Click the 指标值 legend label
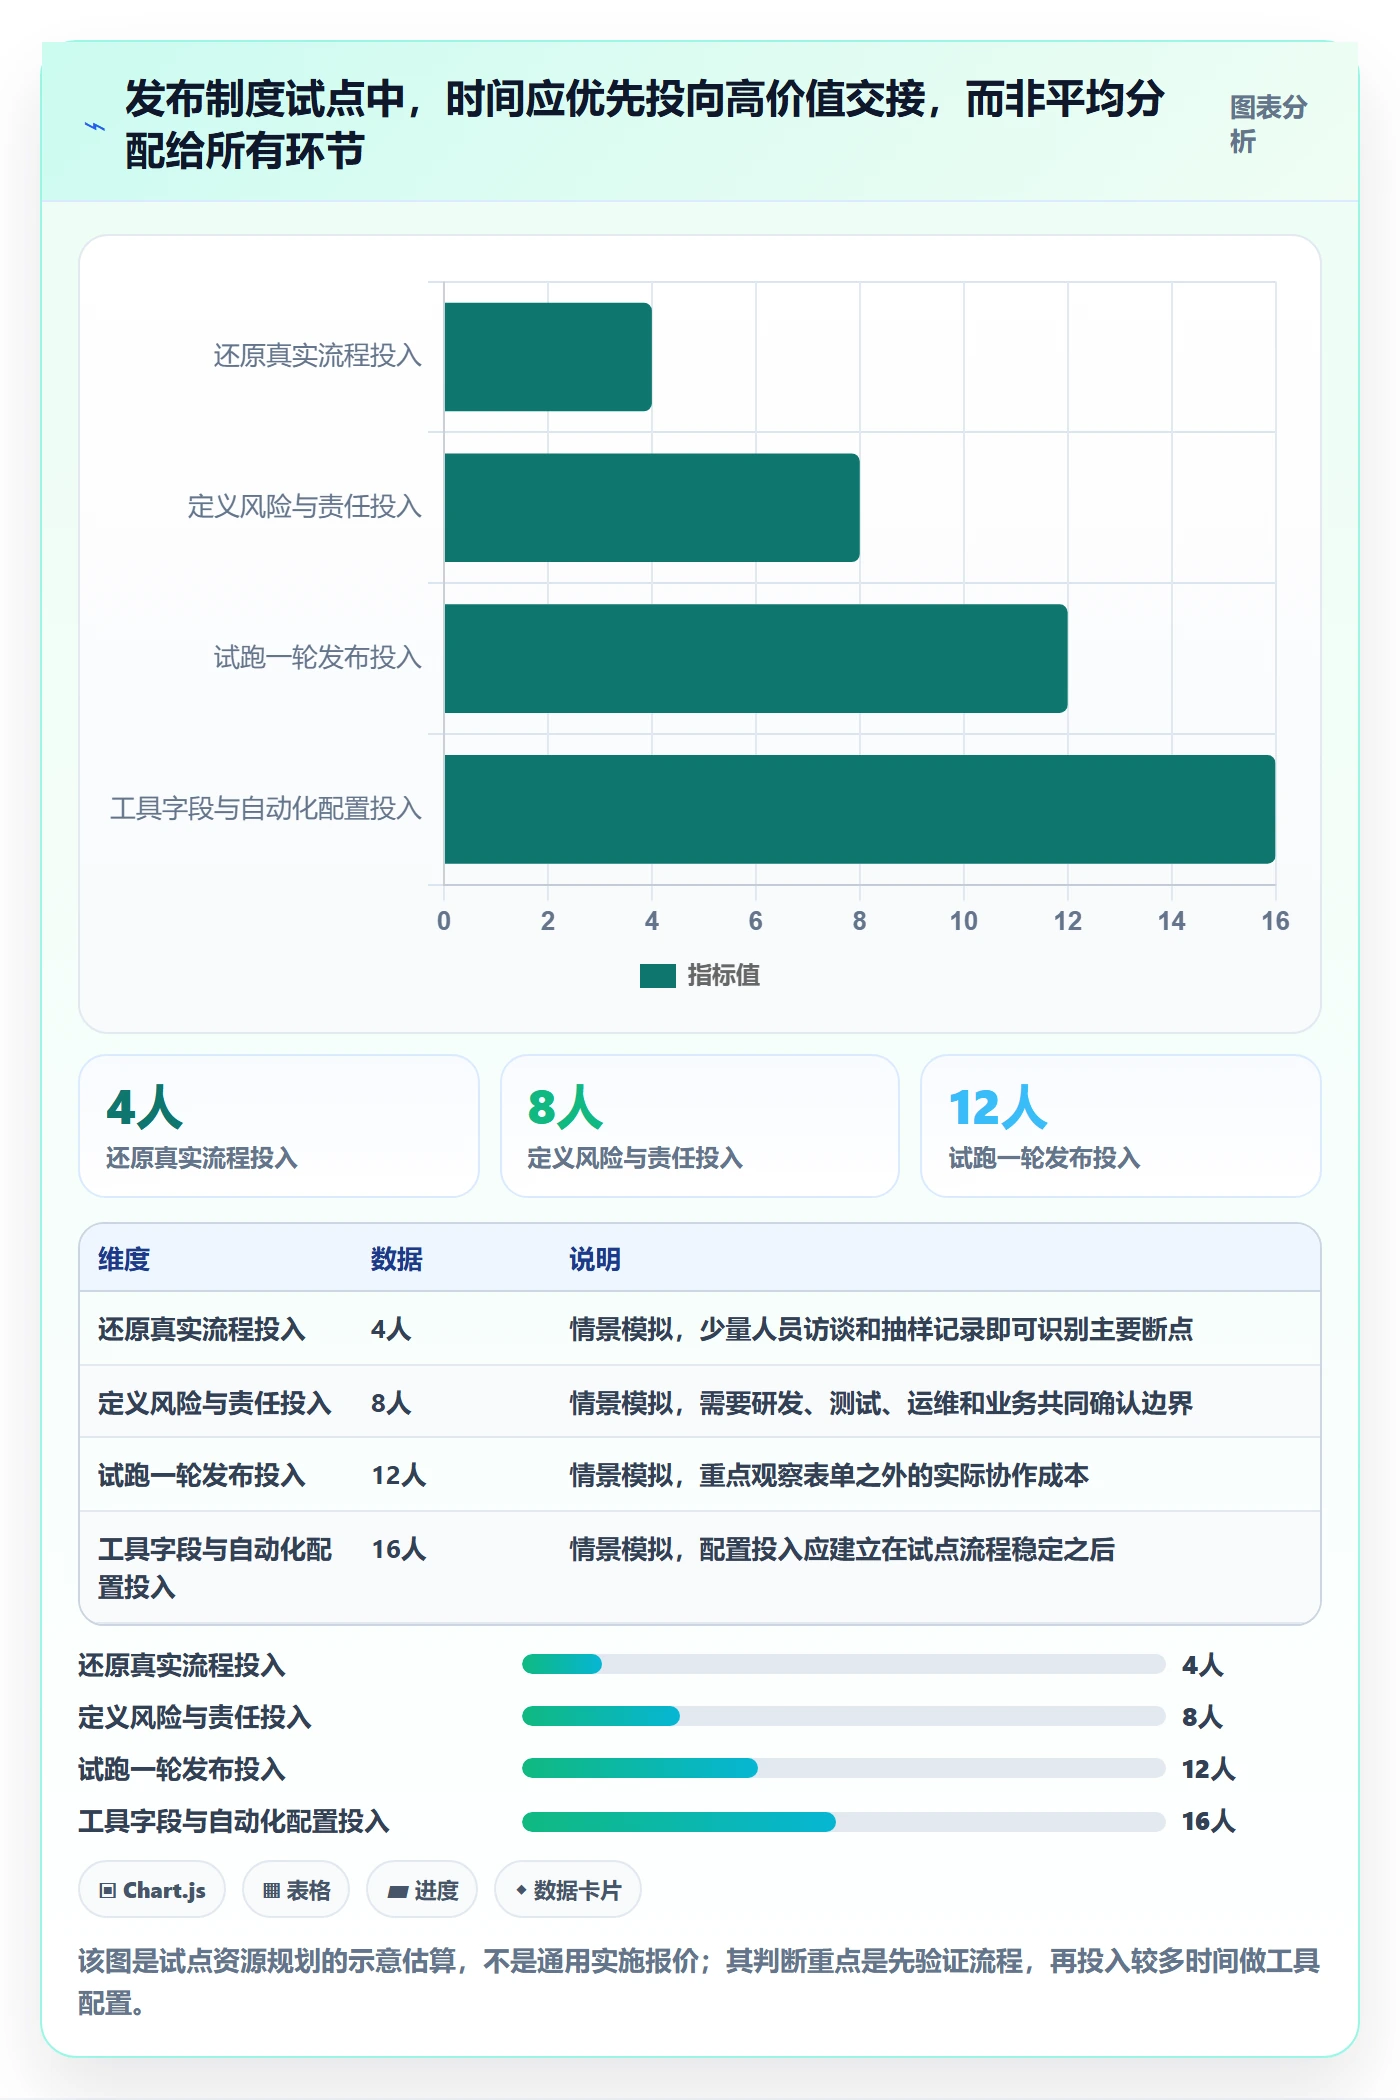 click(x=724, y=976)
